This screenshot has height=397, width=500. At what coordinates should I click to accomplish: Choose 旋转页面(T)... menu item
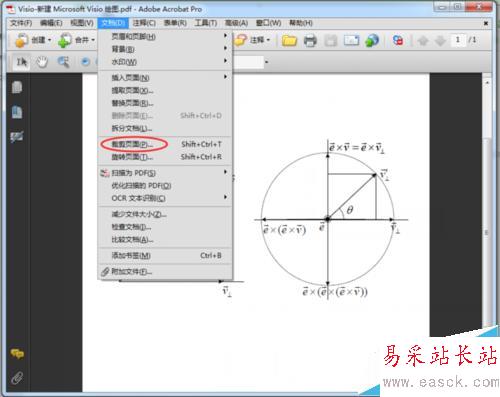(x=165, y=157)
